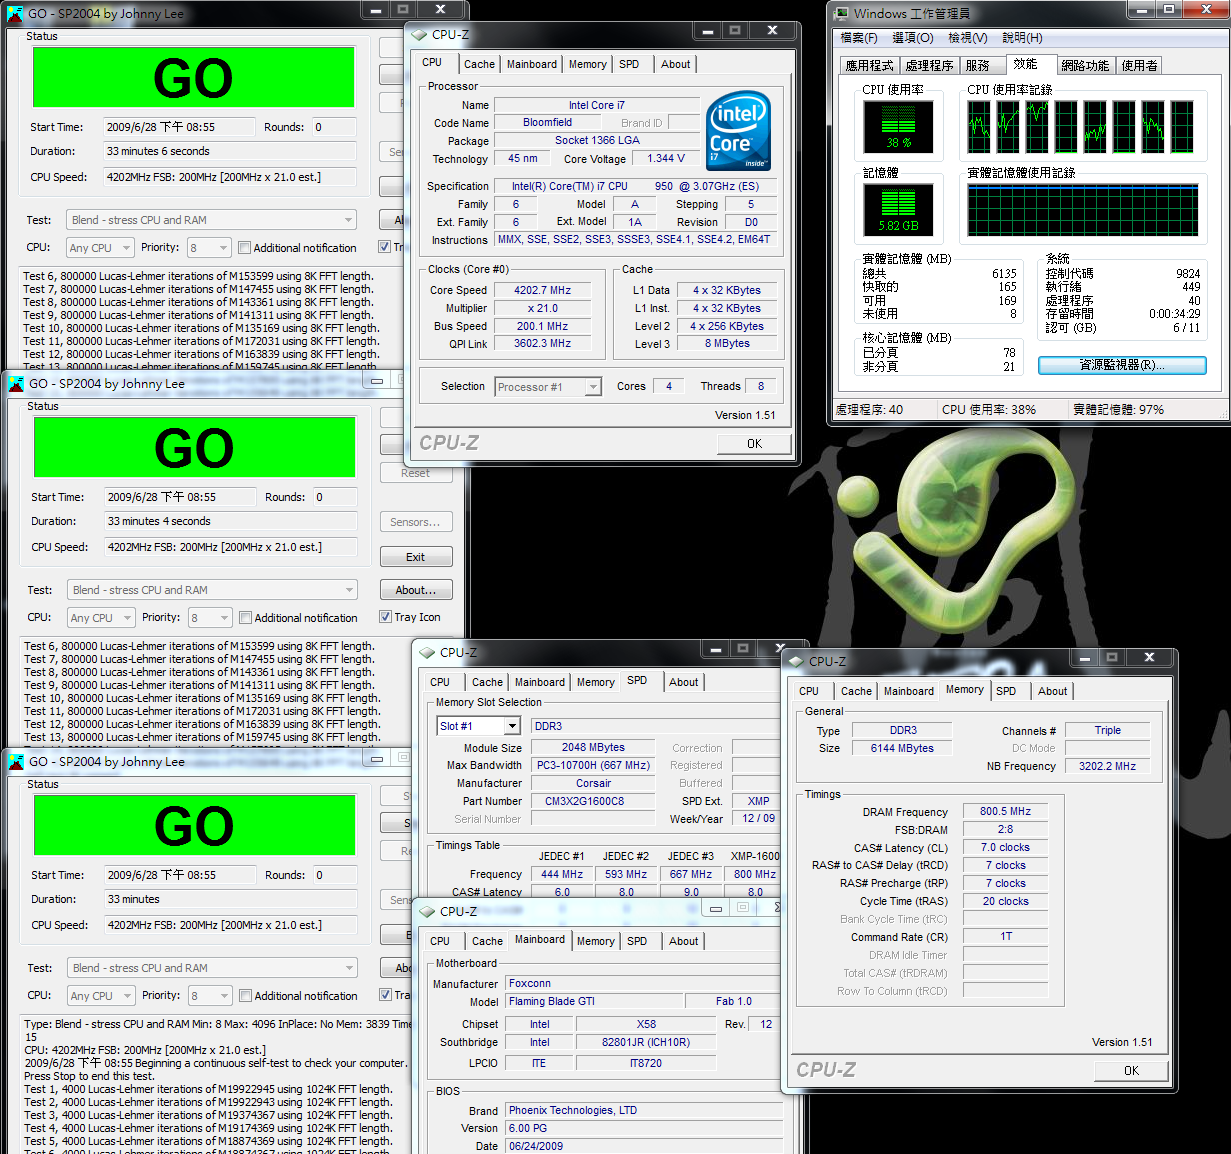Minimize the CPU-Z Mainboard window
The height and width of the screenshot is (1154, 1231).
715,908
